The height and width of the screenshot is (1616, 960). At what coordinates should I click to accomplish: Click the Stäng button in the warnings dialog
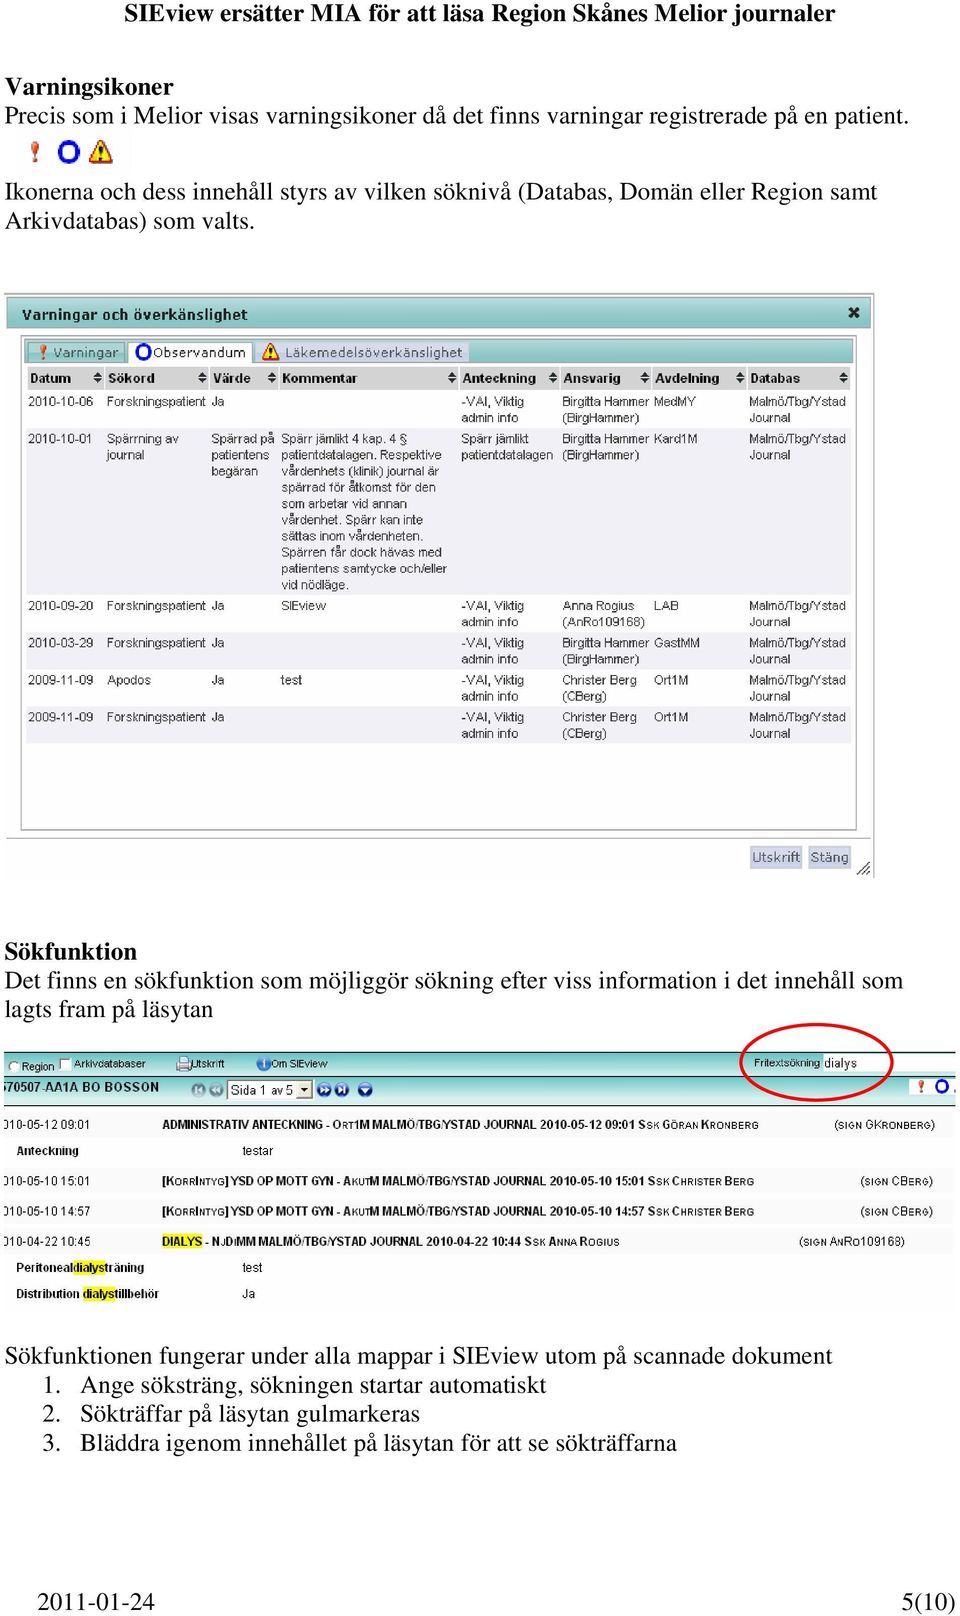point(829,857)
